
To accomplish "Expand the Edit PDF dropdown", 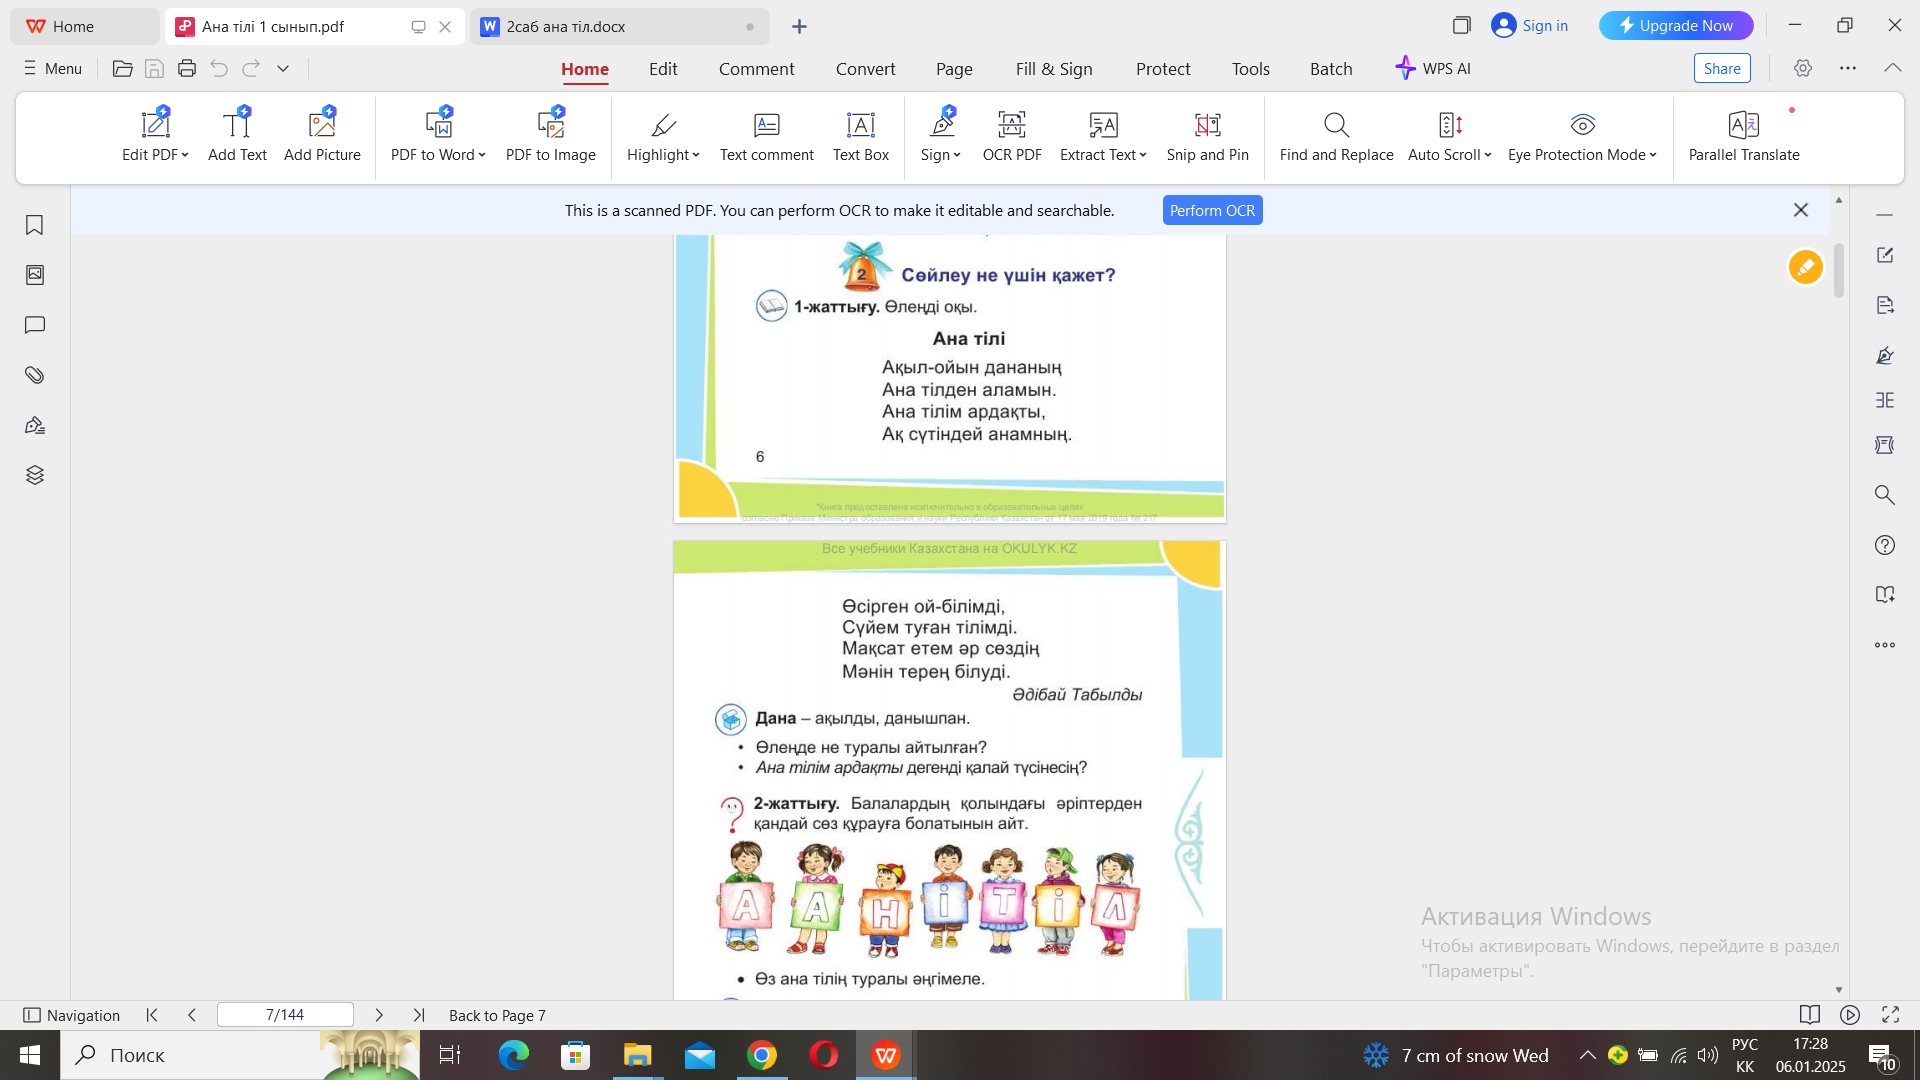I will [x=185, y=155].
